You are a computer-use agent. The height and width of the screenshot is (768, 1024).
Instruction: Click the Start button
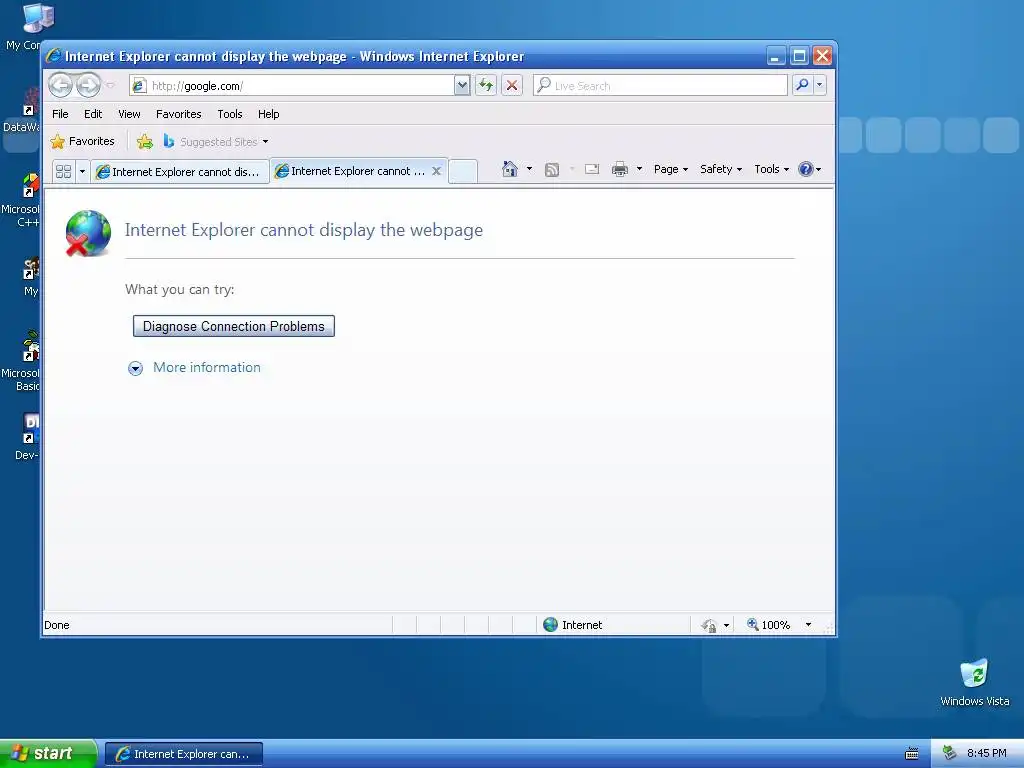point(48,754)
